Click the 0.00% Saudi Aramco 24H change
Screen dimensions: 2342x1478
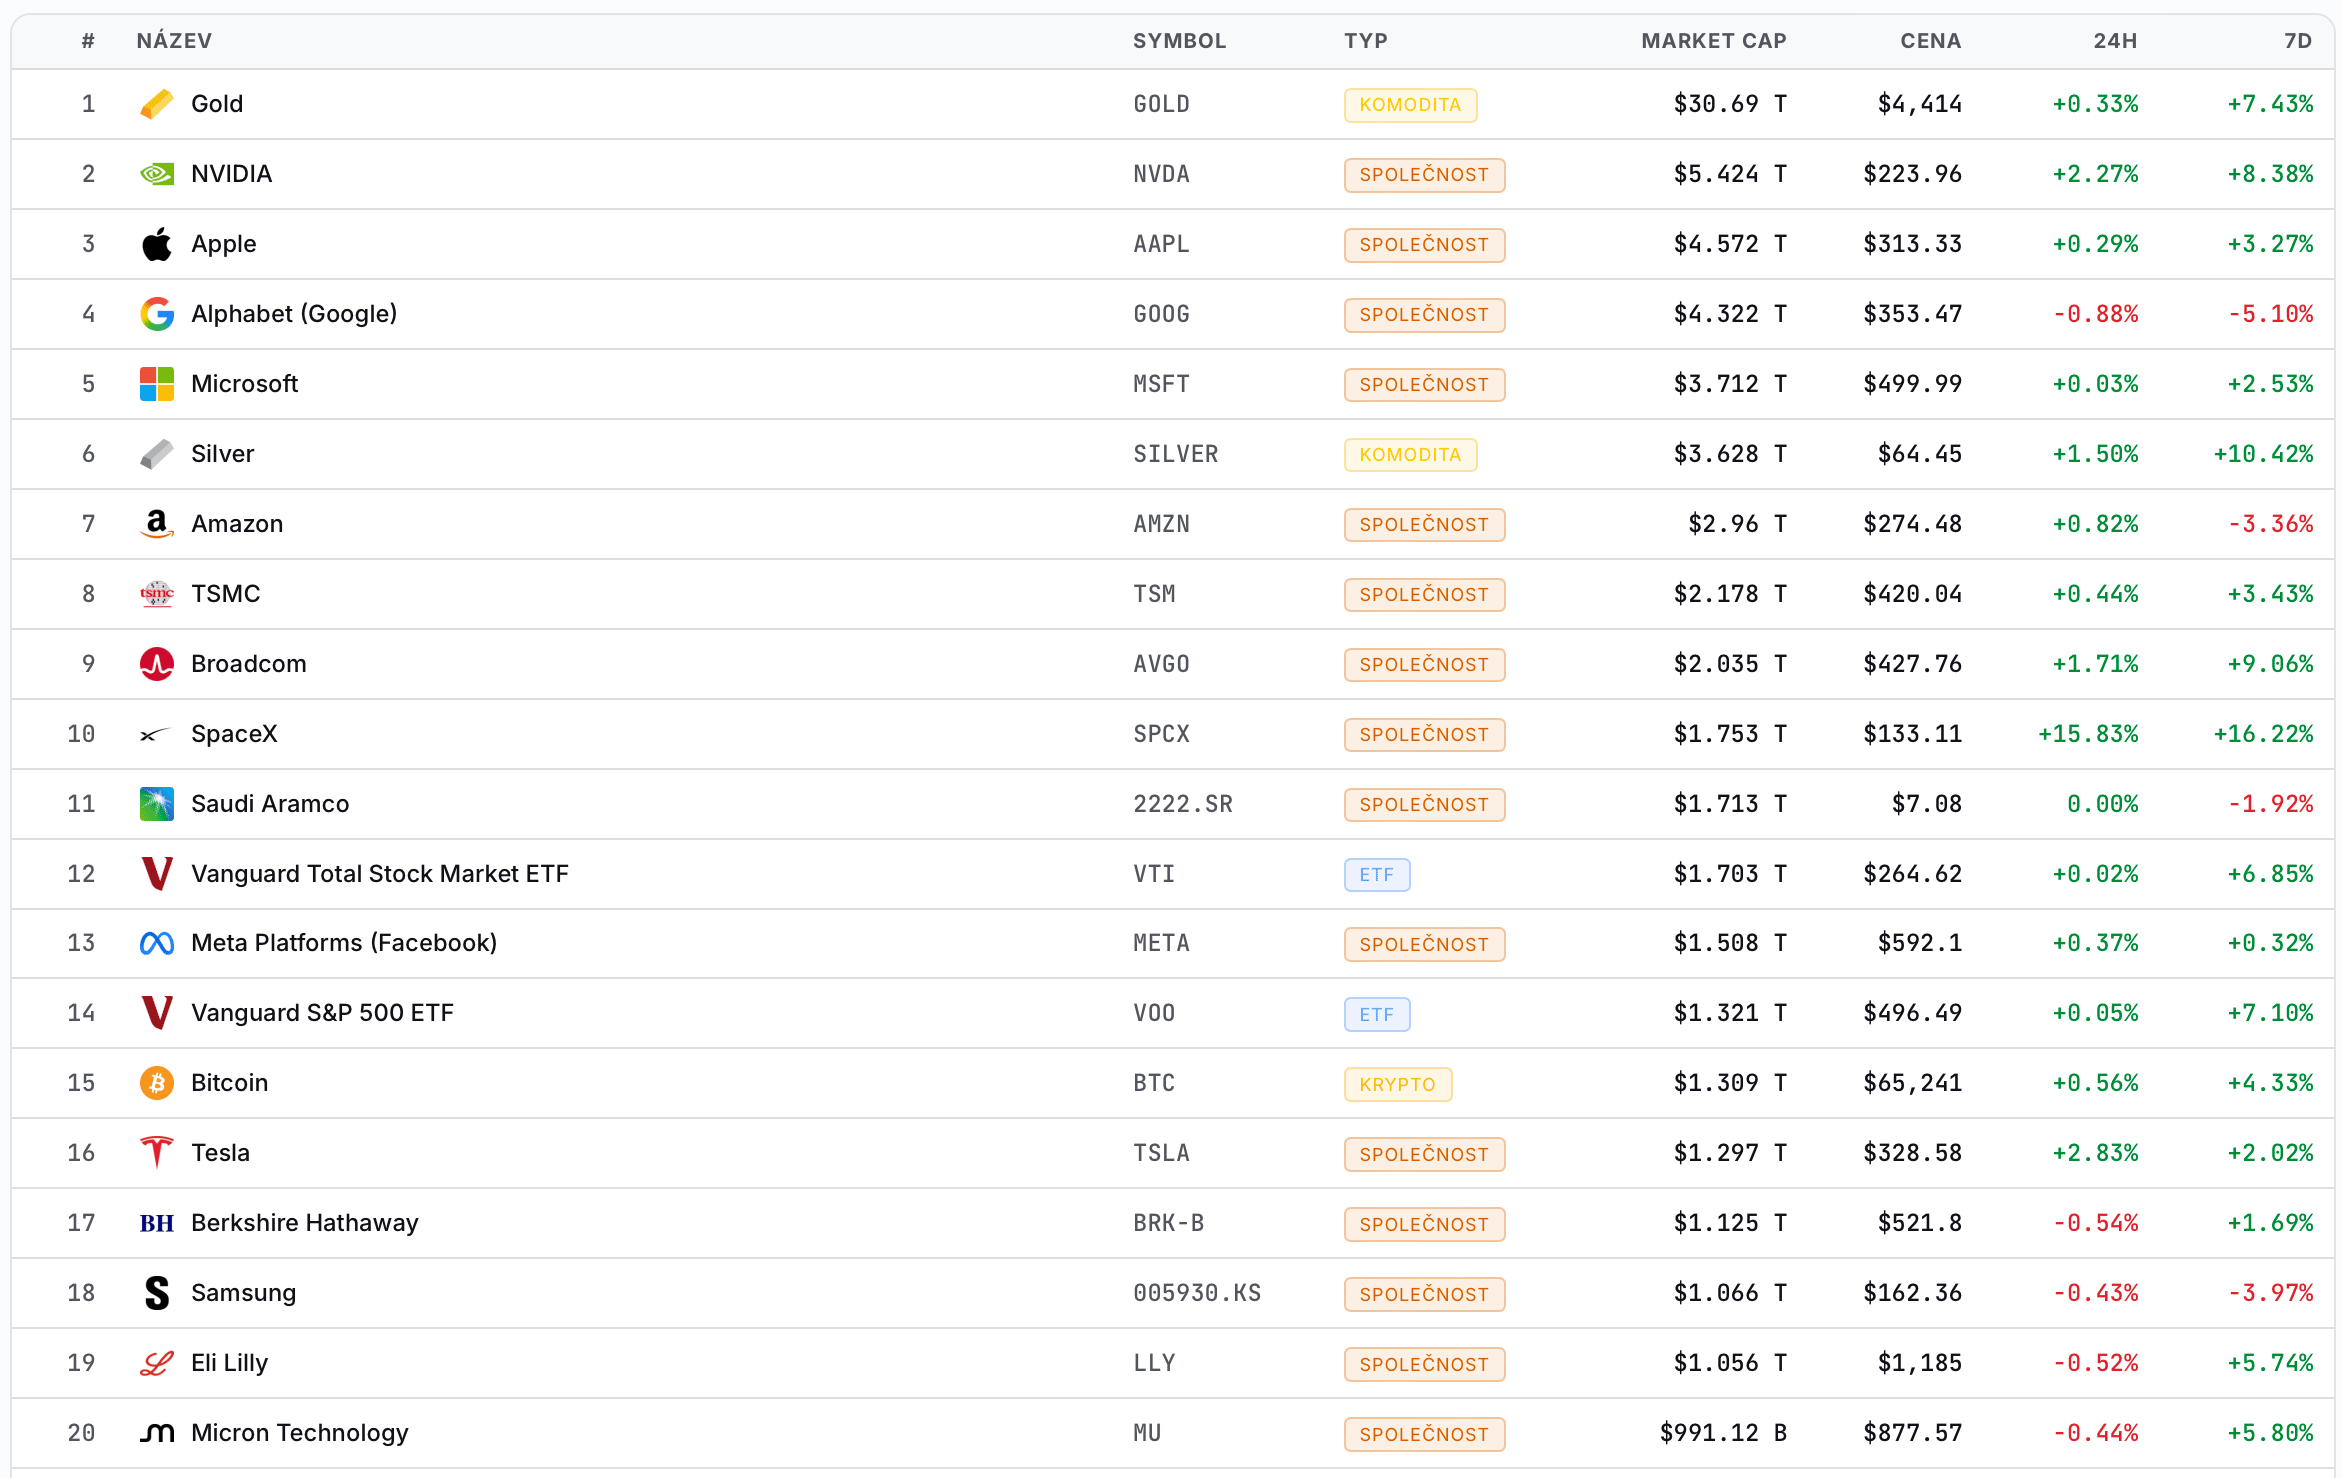[2102, 804]
